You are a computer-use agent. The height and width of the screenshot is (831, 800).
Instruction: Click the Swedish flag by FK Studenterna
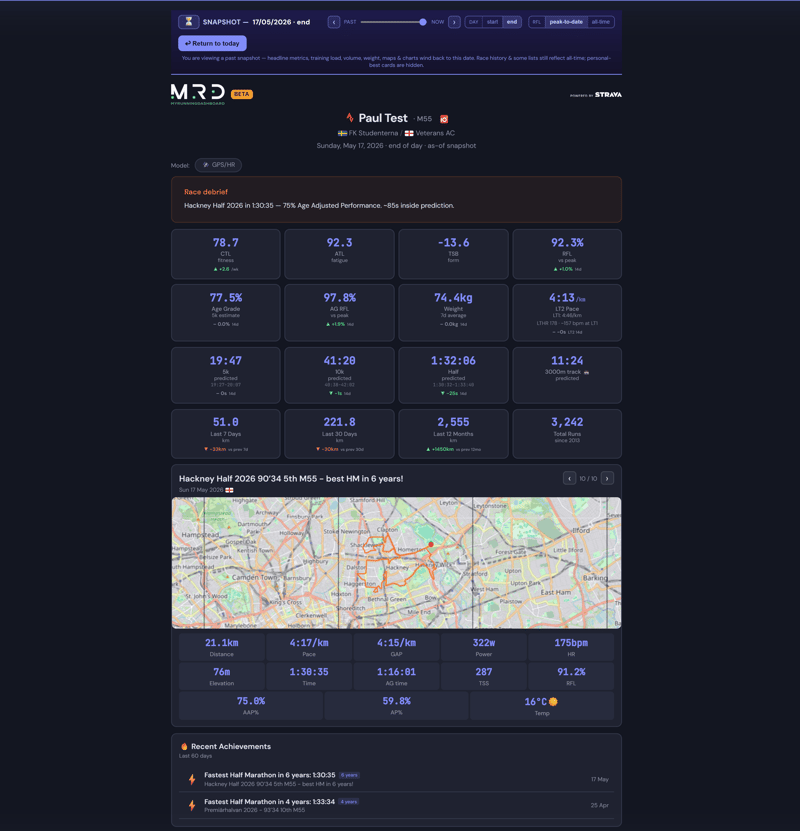pyautogui.click(x=342, y=134)
